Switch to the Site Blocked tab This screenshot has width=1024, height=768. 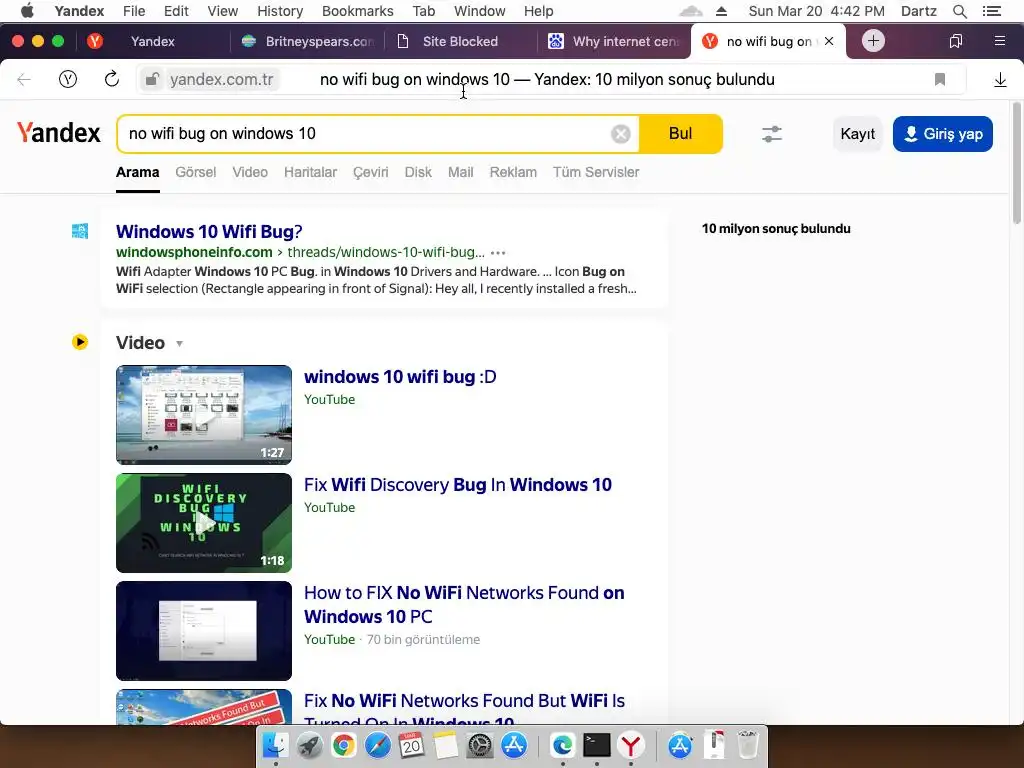pos(460,41)
